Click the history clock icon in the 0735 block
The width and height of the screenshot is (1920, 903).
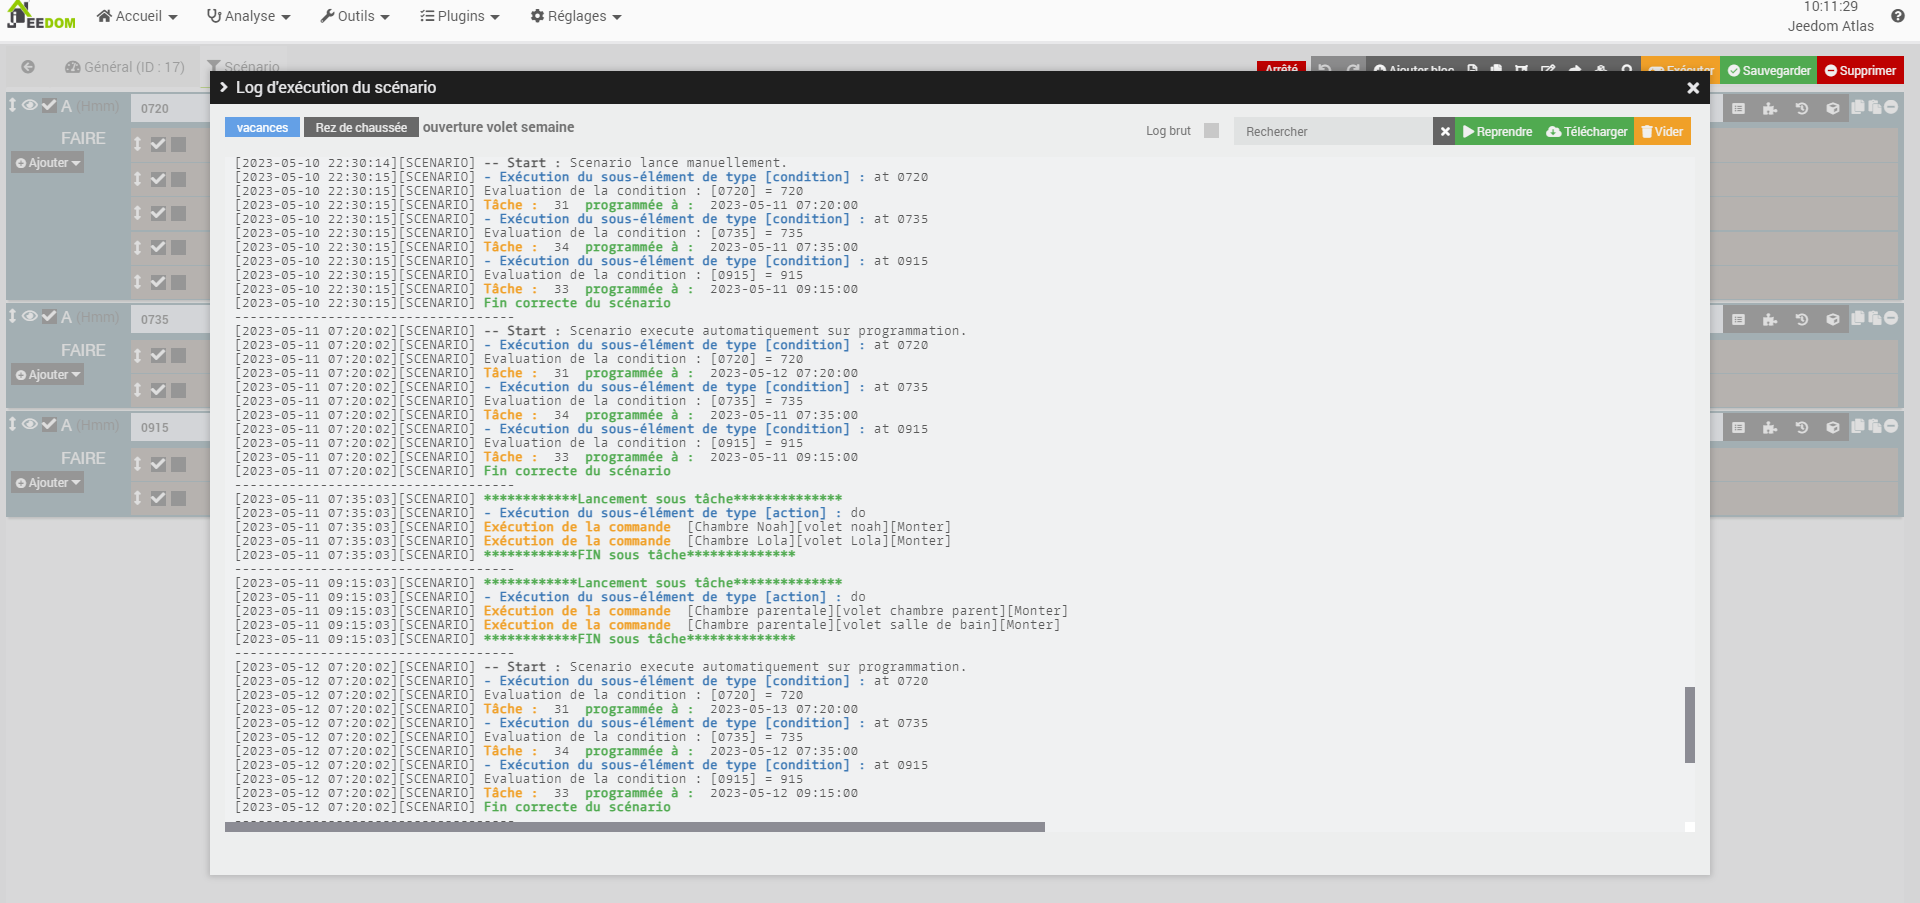click(1801, 319)
